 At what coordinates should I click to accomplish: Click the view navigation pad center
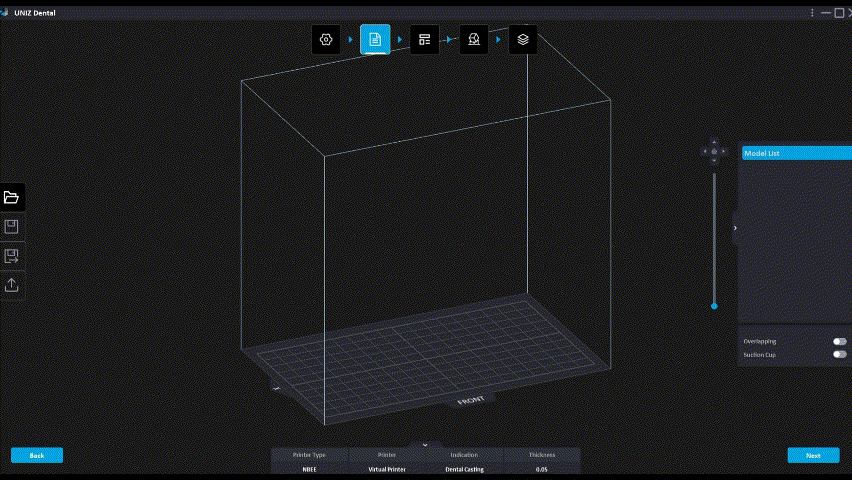click(x=713, y=152)
